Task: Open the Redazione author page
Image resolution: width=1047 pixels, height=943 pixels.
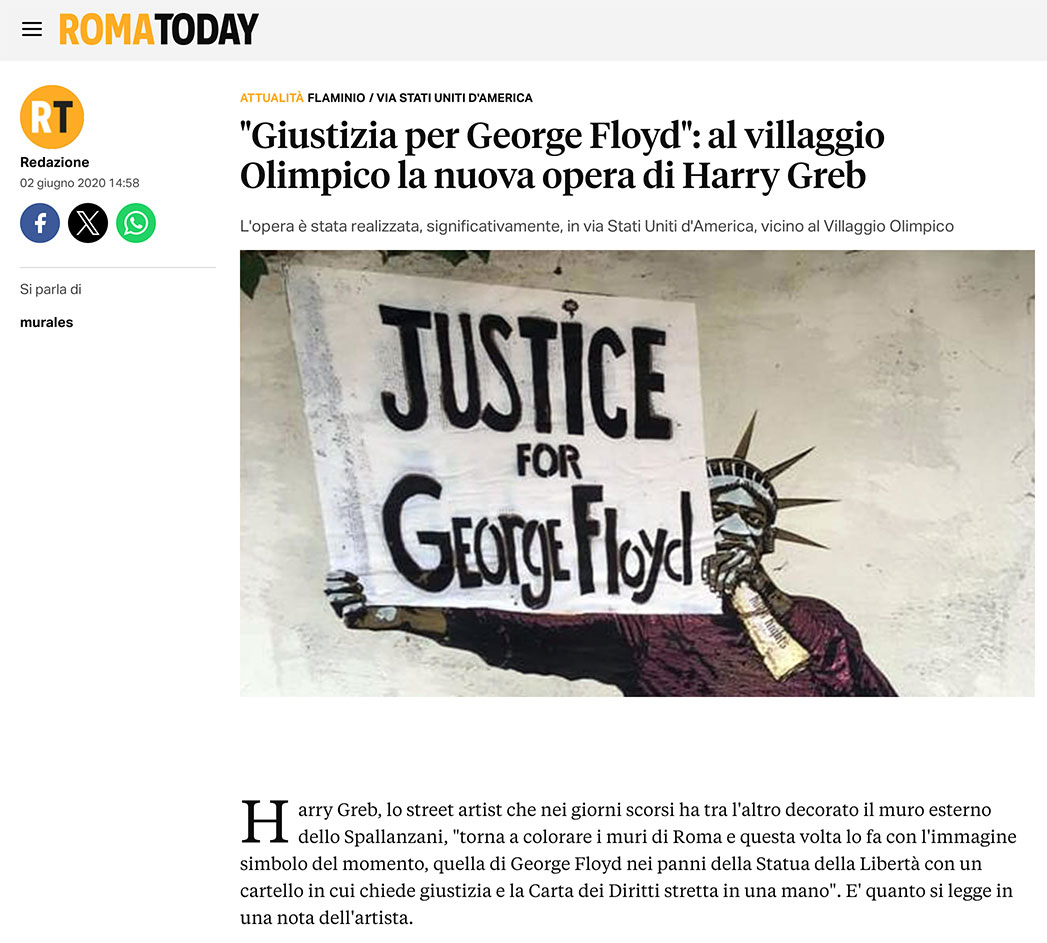Action: coord(55,162)
